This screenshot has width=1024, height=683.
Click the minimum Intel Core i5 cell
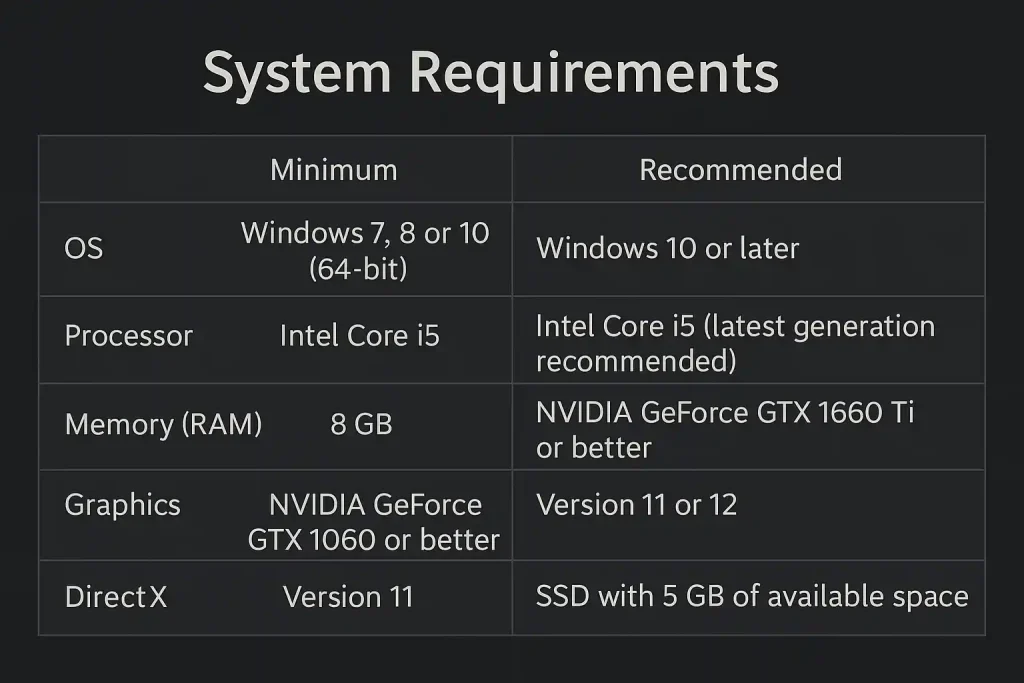tap(360, 336)
